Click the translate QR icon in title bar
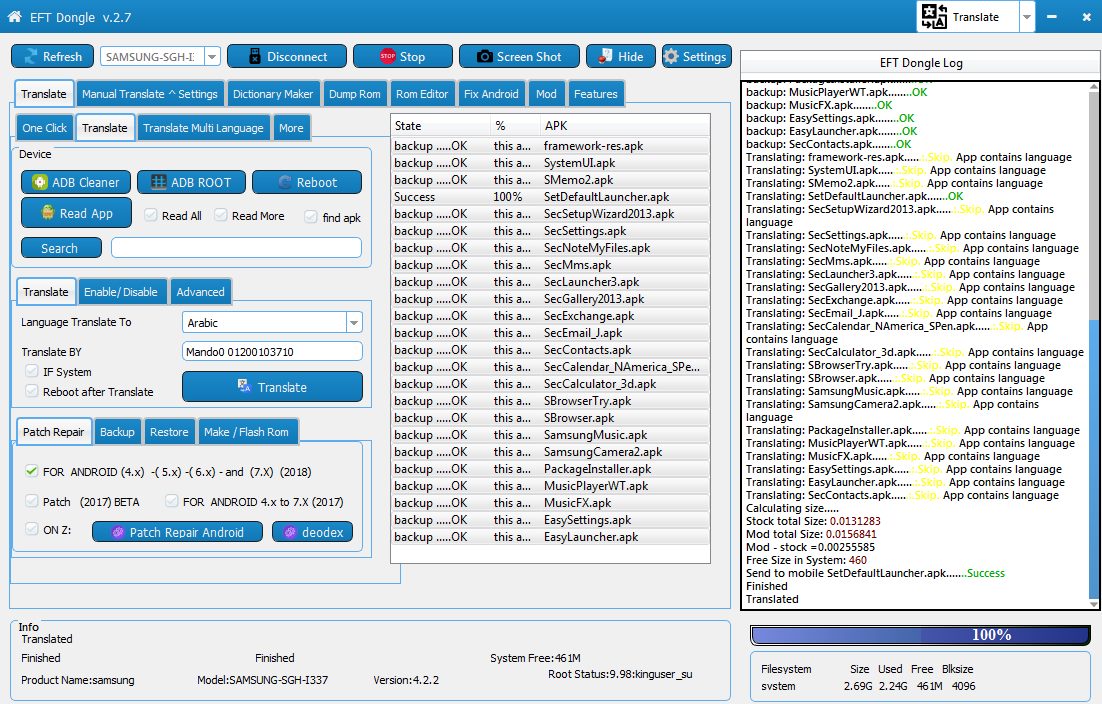Image resolution: width=1102 pixels, height=704 pixels. 934,16
